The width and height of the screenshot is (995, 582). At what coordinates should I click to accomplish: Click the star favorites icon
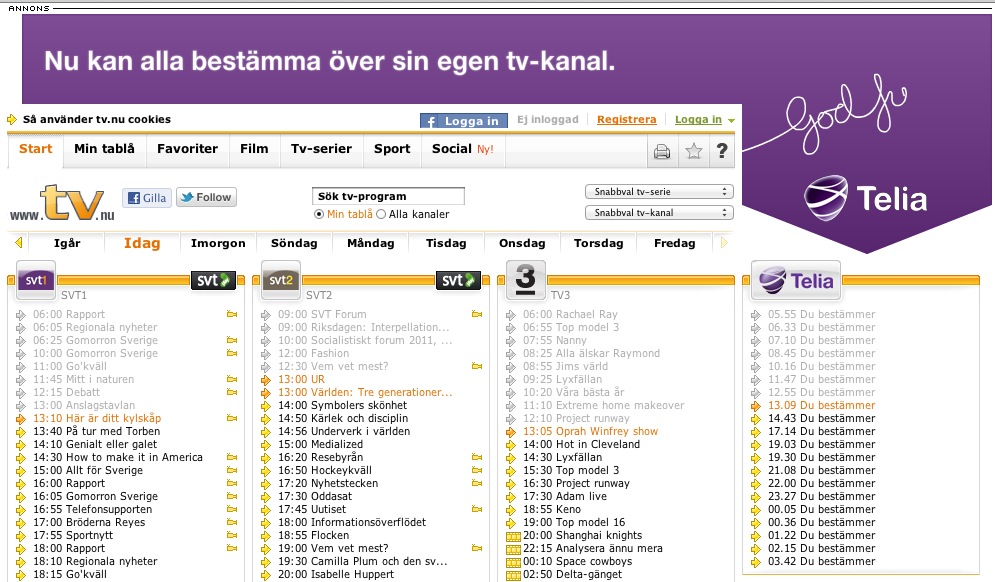click(694, 151)
